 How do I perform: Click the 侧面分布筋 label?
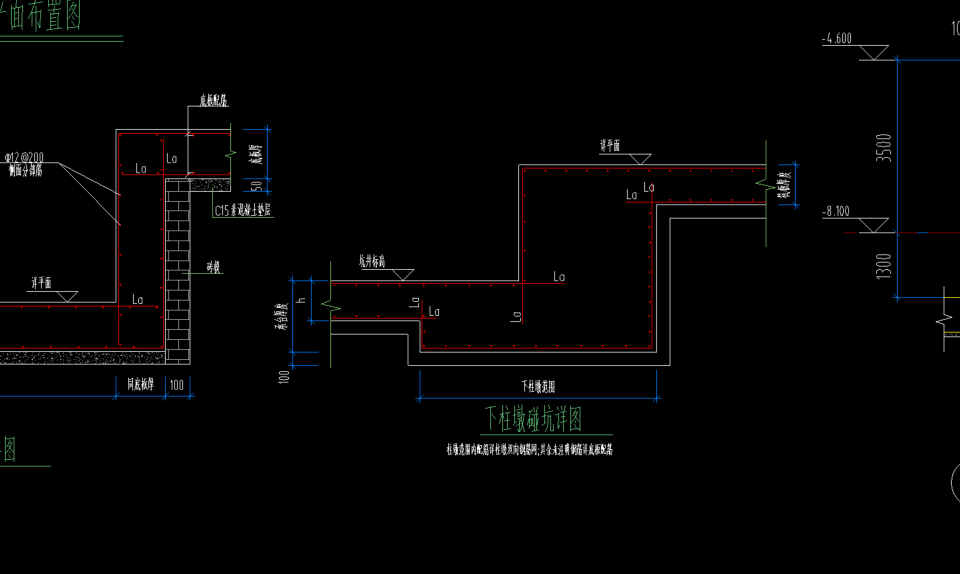(25, 171)
